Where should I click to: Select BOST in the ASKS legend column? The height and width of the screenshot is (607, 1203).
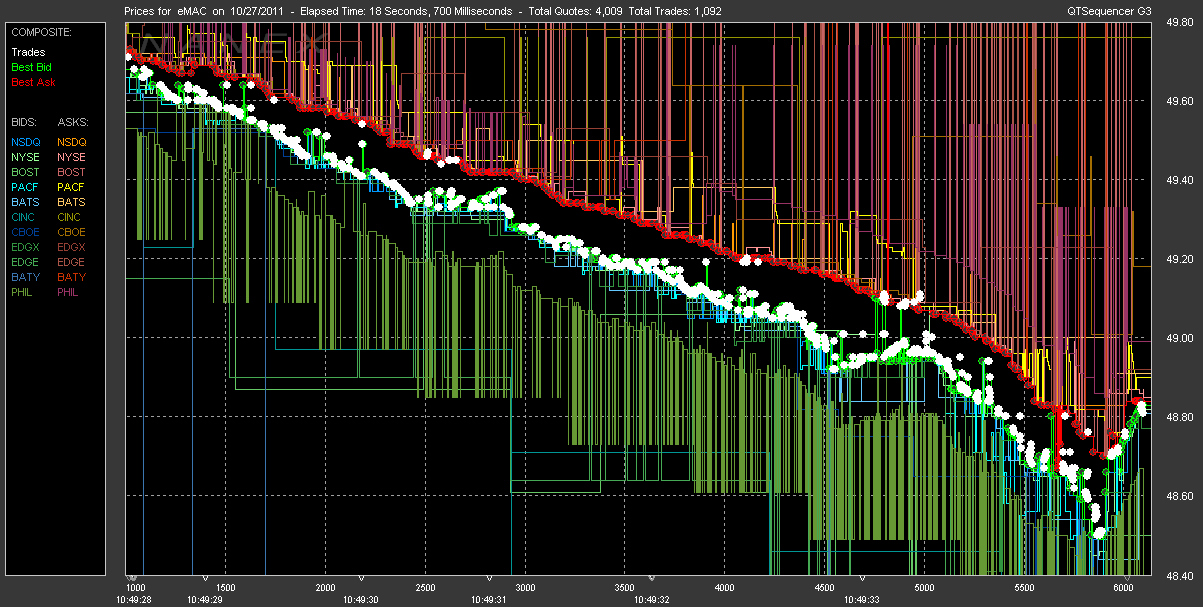click(72, 172)
